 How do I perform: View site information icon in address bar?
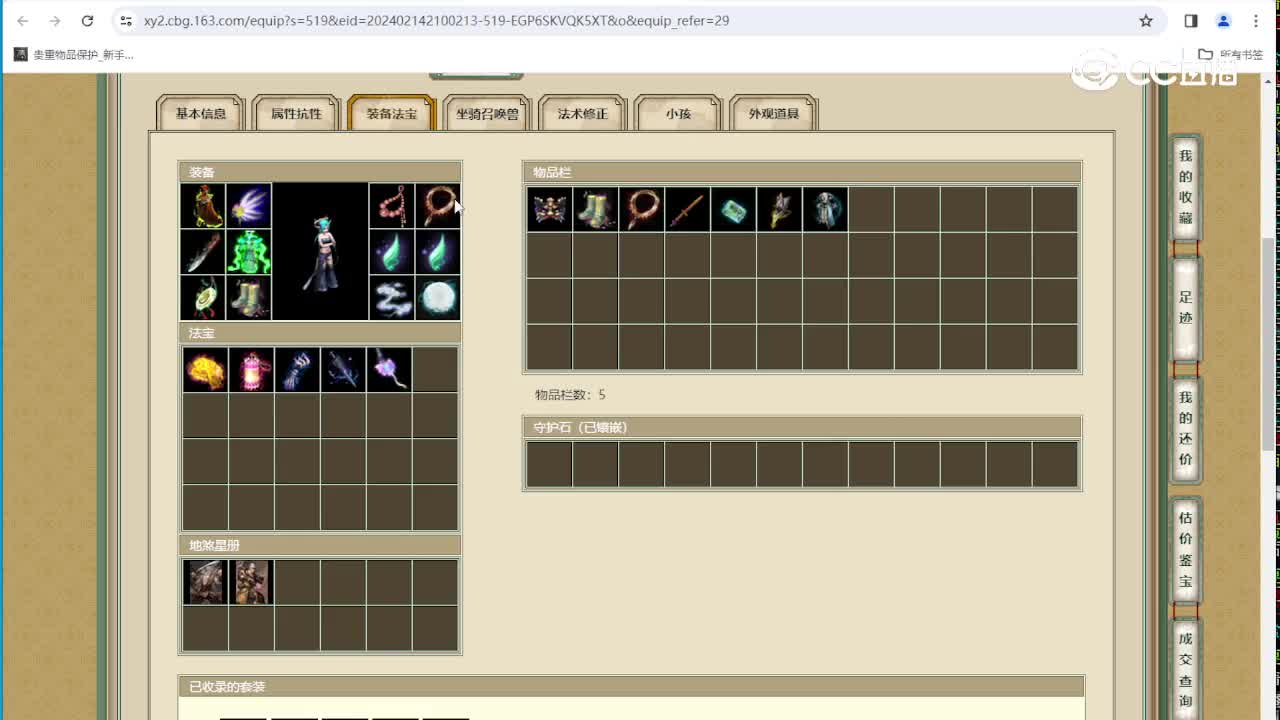point(125,20)
